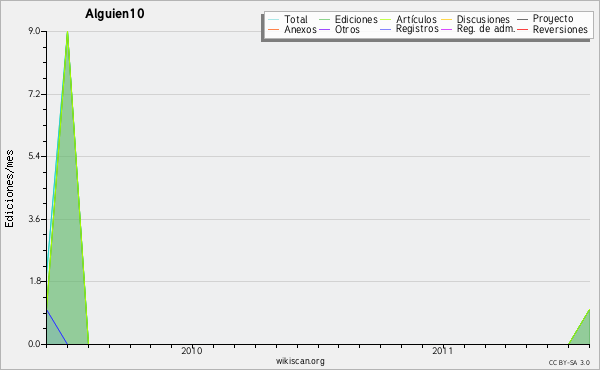
Task: Click the 1.8 y-axis label
Action: [x=34, y=281]
